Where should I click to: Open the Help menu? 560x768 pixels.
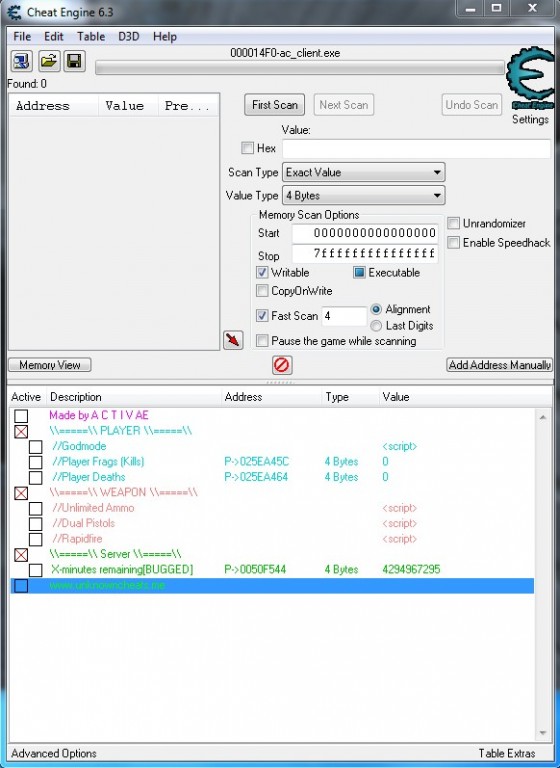point(165,37)
